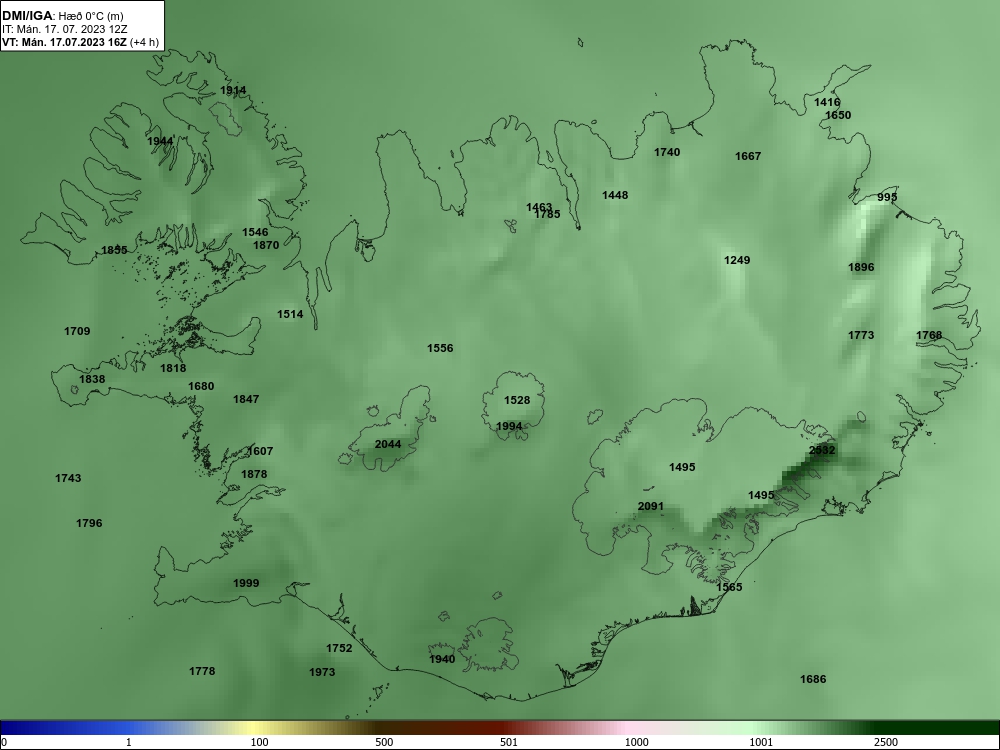This screenshot has width=1000, height=750.
Task: Click the 1752 value
Action: point(339,648)
